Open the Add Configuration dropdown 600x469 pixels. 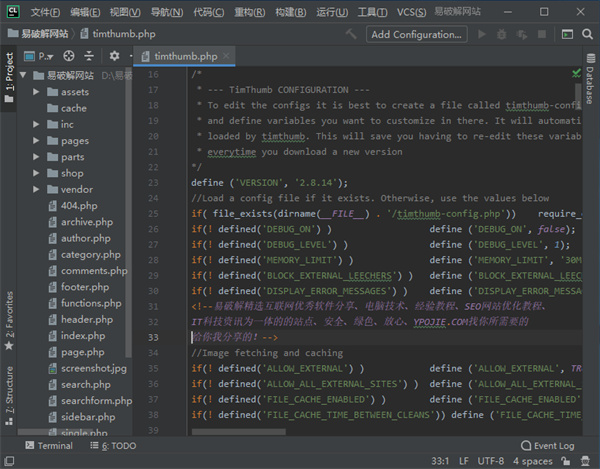(x=419, y=34)
